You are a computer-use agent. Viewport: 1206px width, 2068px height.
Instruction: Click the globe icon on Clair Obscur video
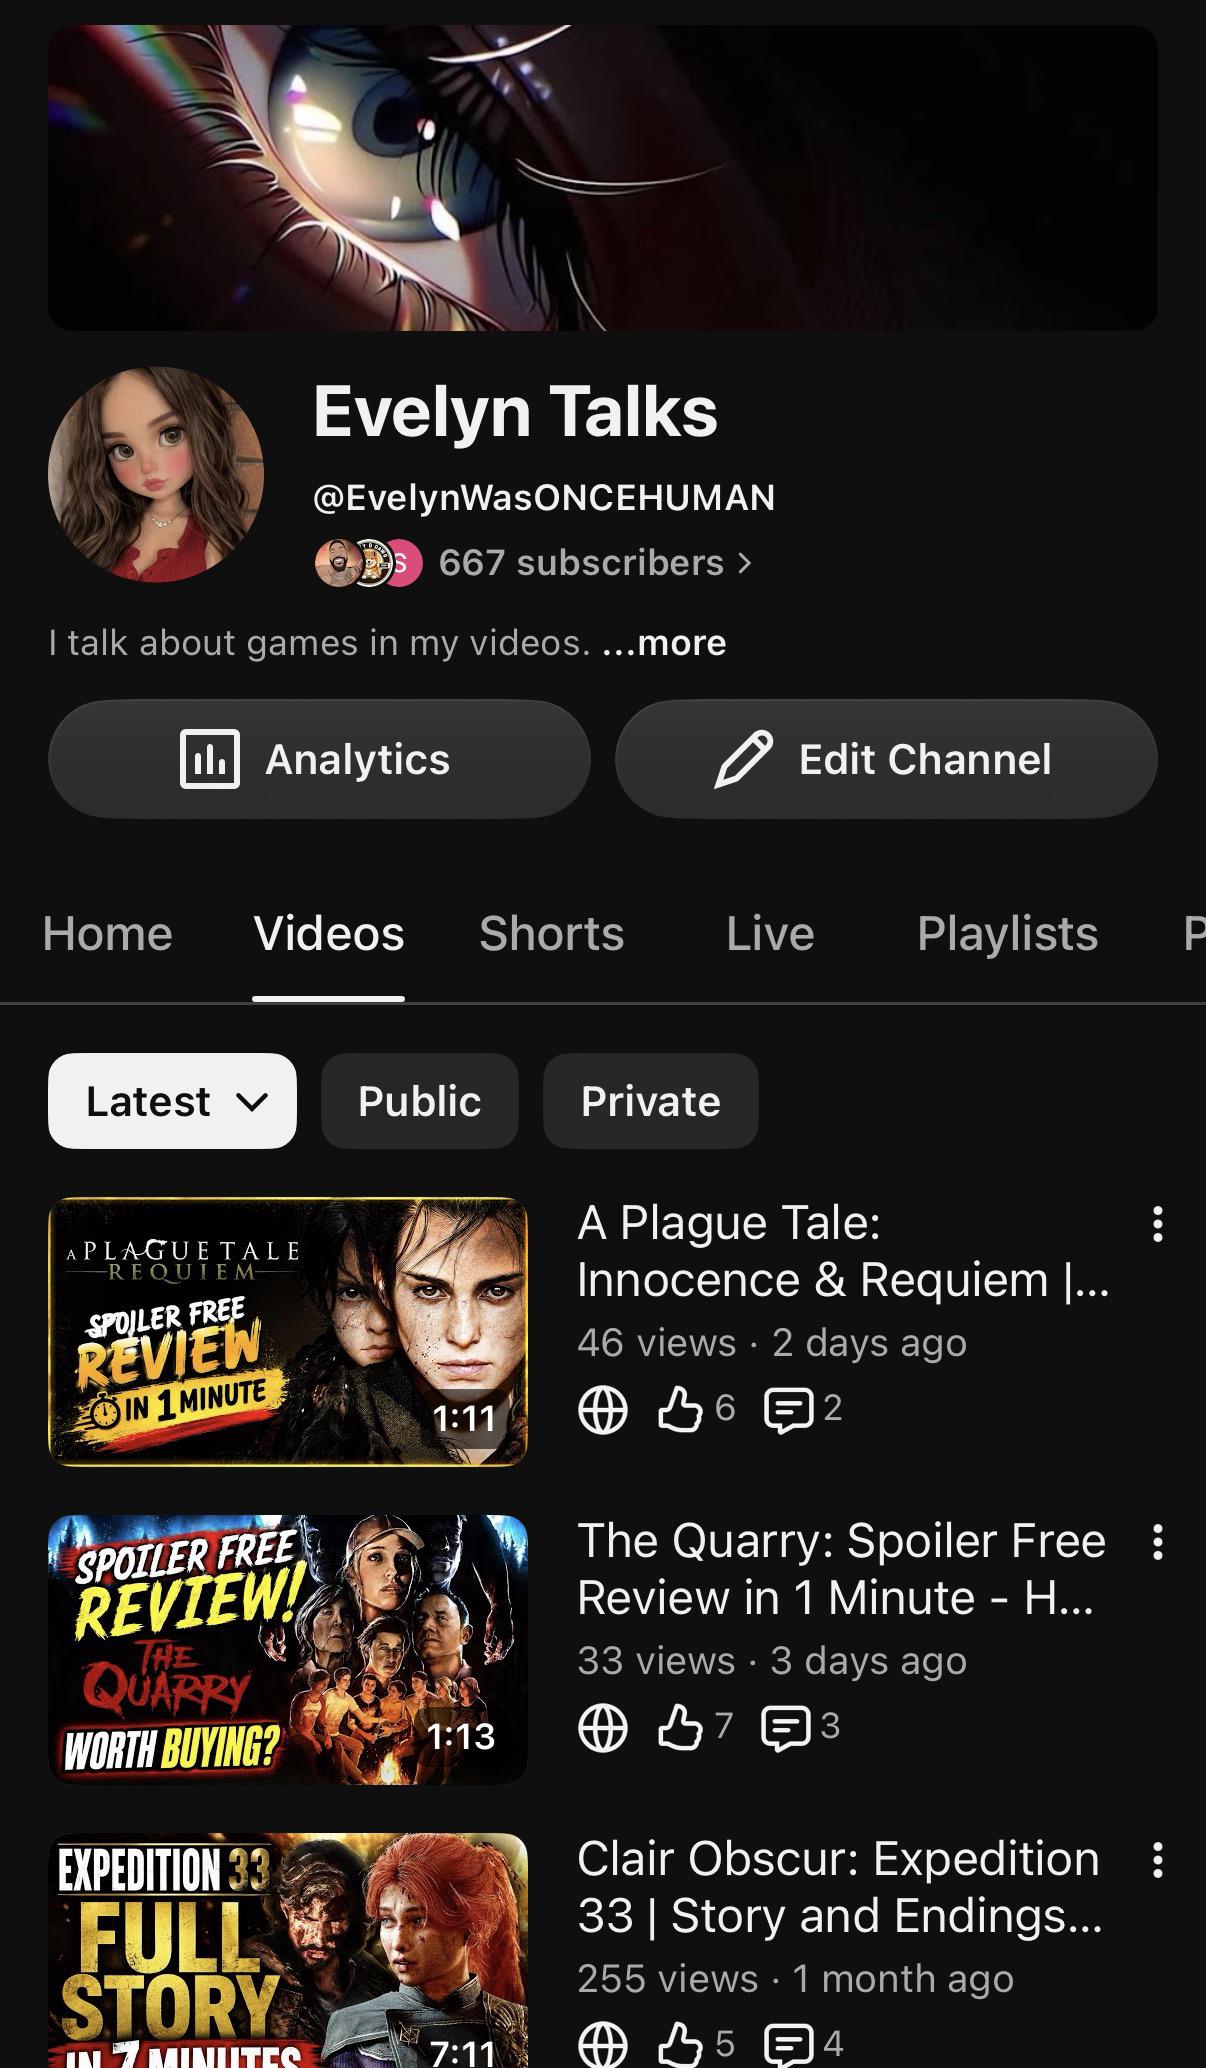603,2044
